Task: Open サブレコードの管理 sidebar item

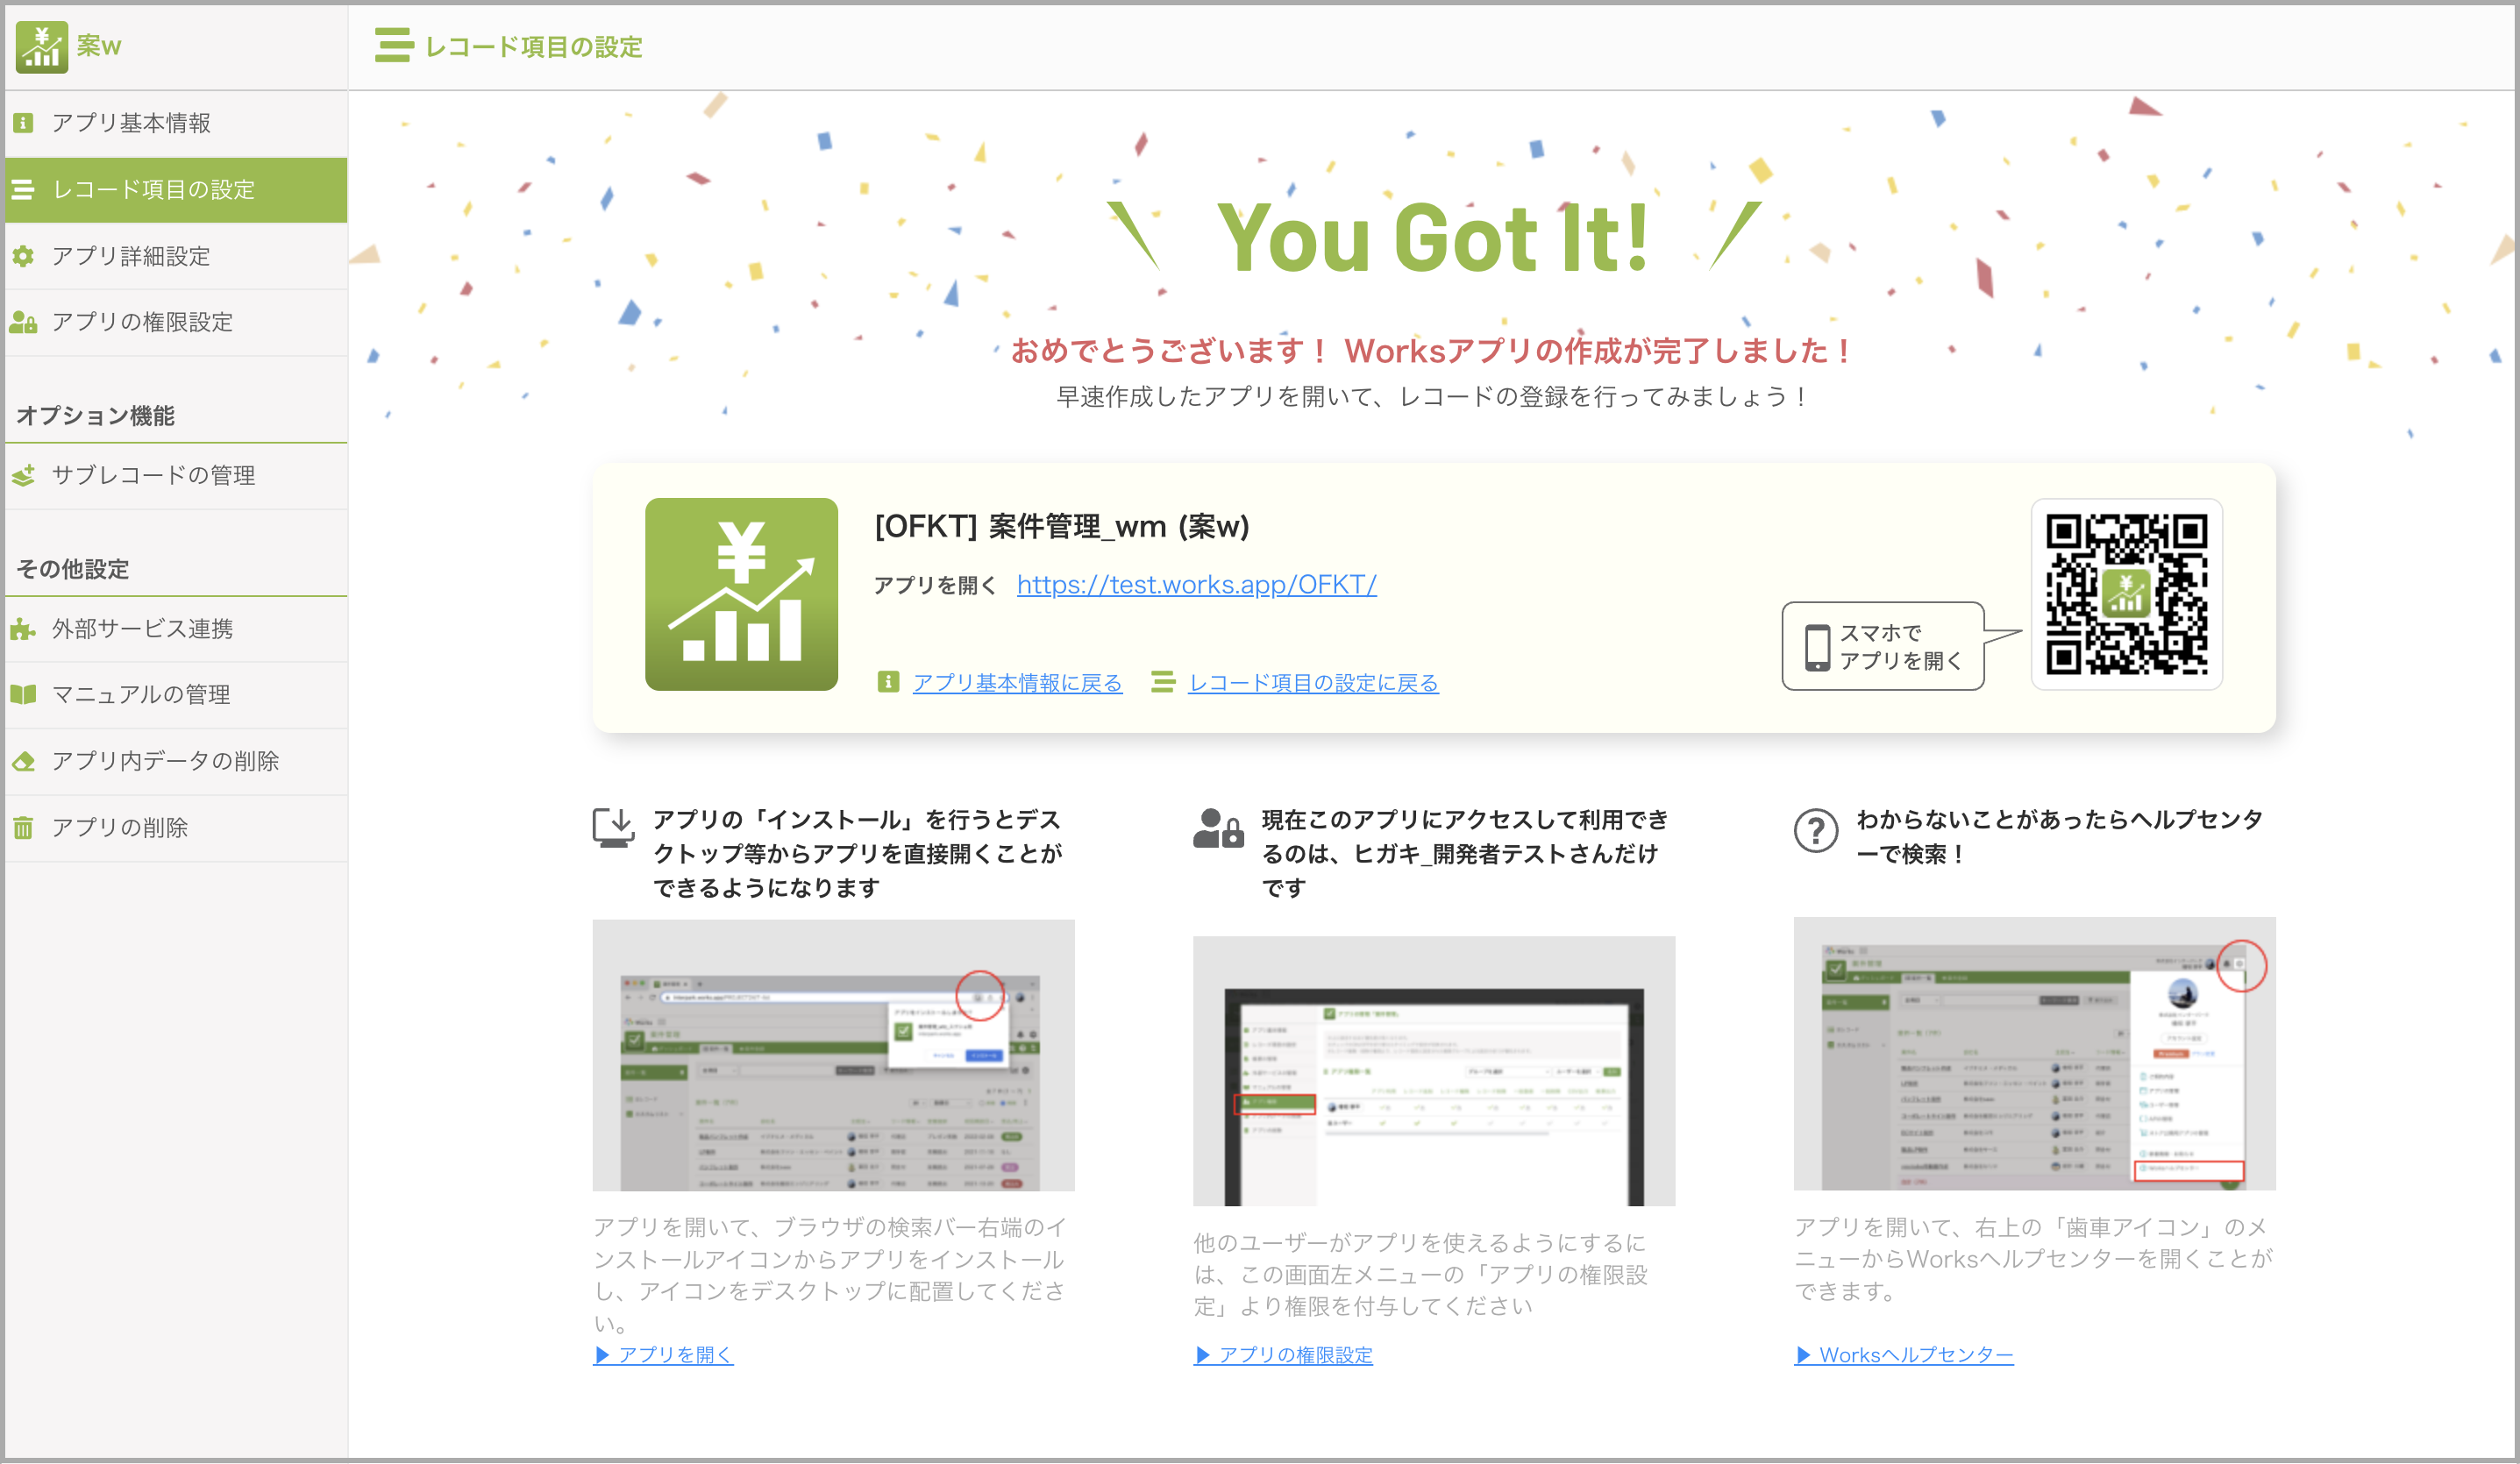Action: pyautogui.click(x=176, y=475)
